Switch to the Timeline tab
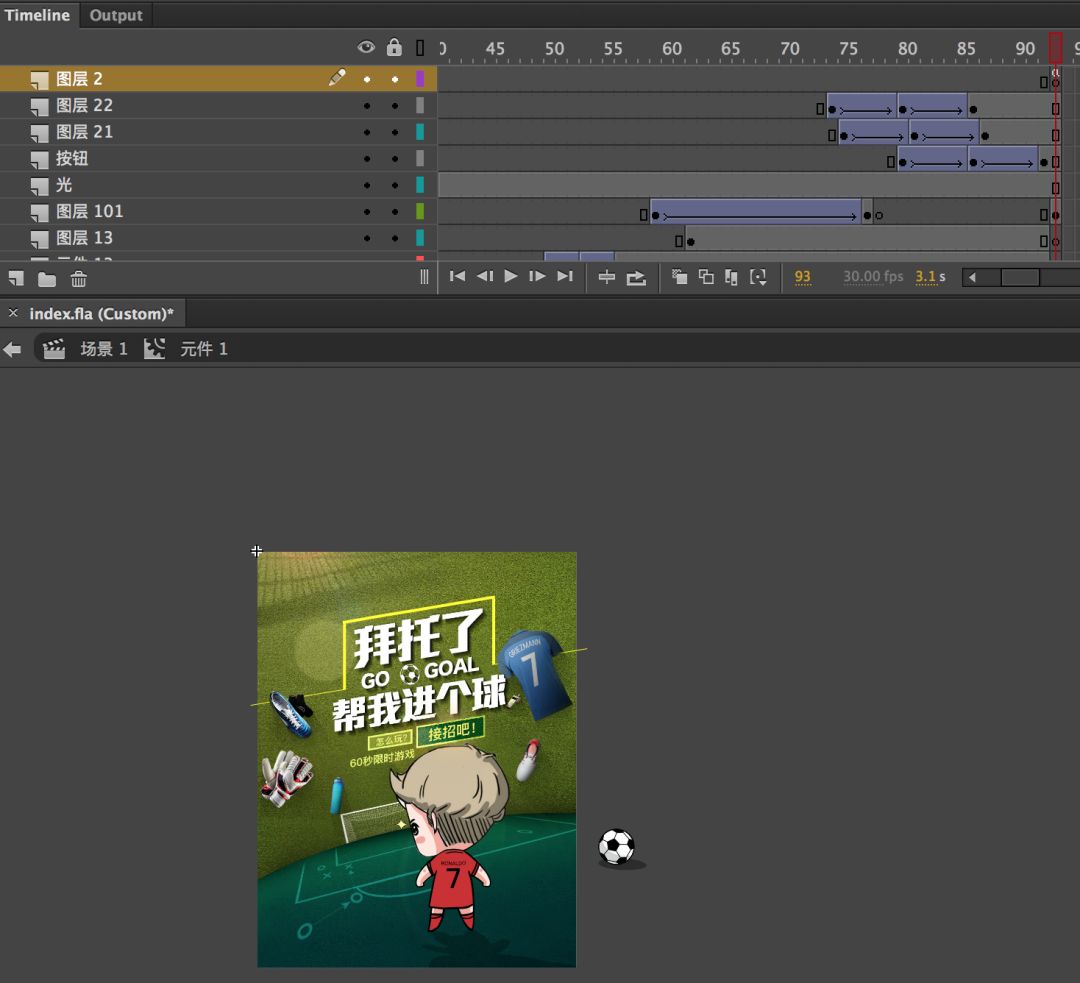 click(37, 14)
